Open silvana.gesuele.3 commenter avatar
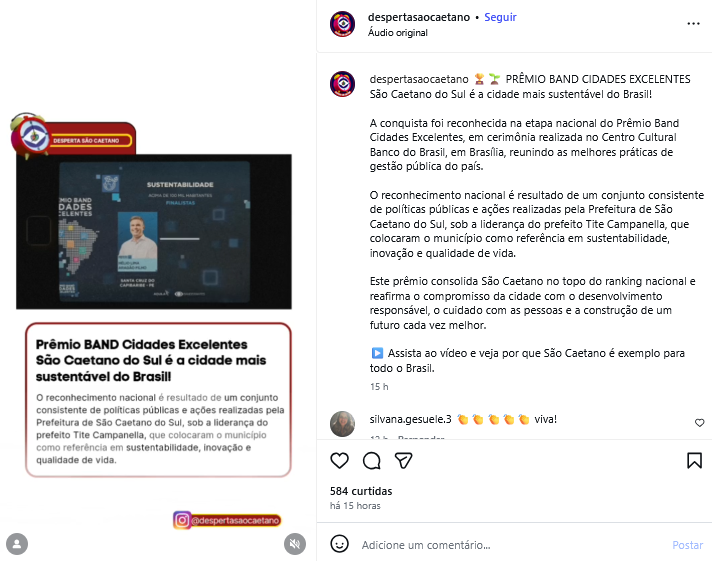This screenshot has width=712, height=561. [342, 423]
